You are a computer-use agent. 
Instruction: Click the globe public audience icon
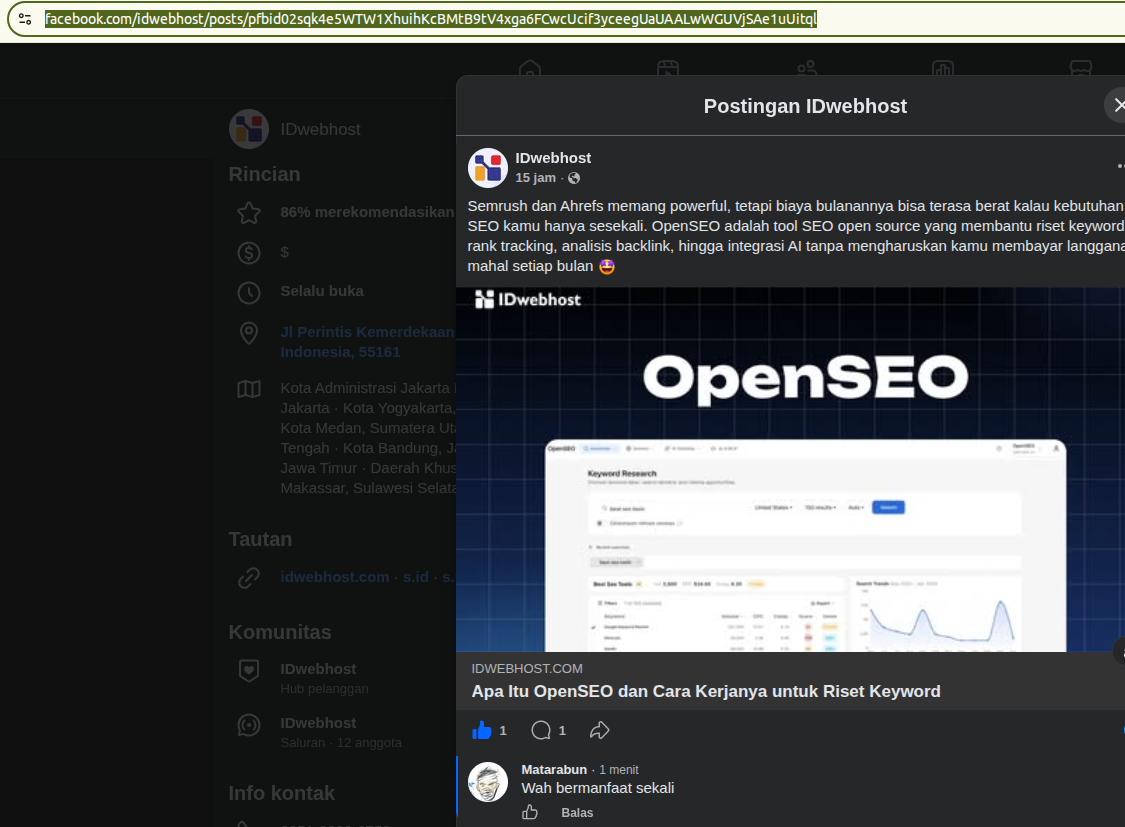pos(574,178)
